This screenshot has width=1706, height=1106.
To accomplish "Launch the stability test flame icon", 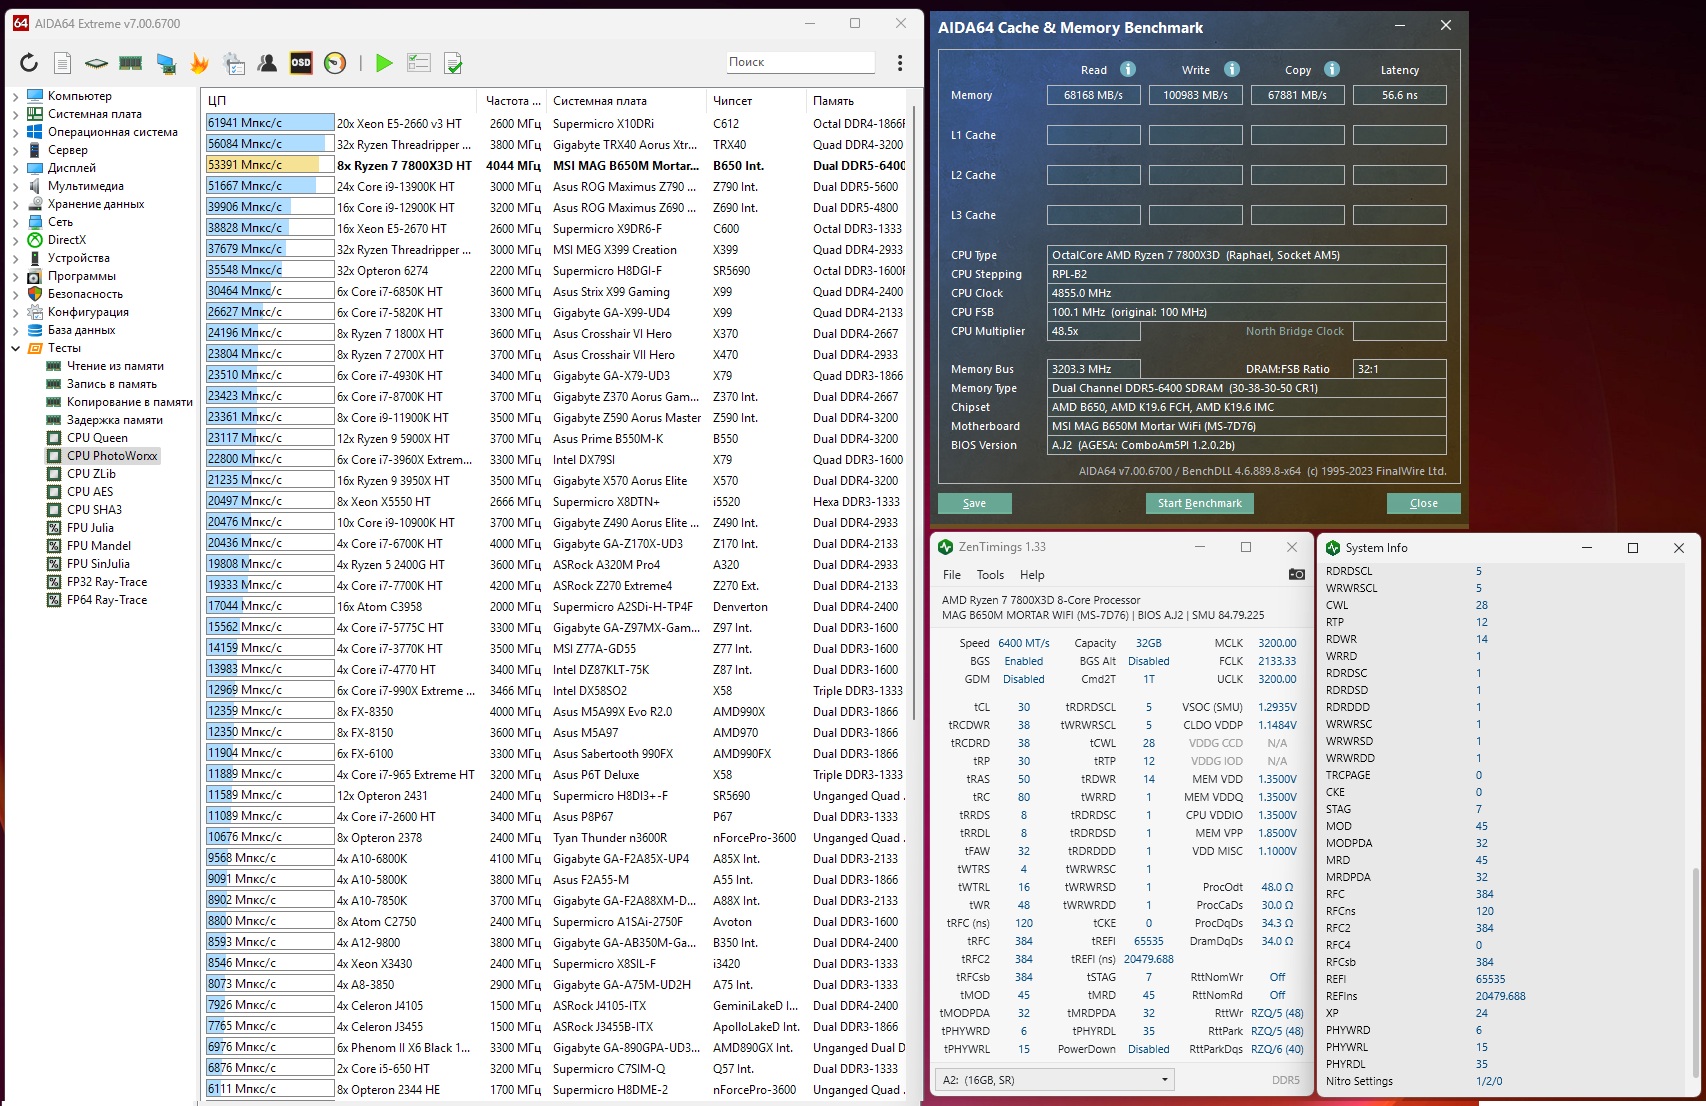I will pyautogui.click(x=199, y=63).
